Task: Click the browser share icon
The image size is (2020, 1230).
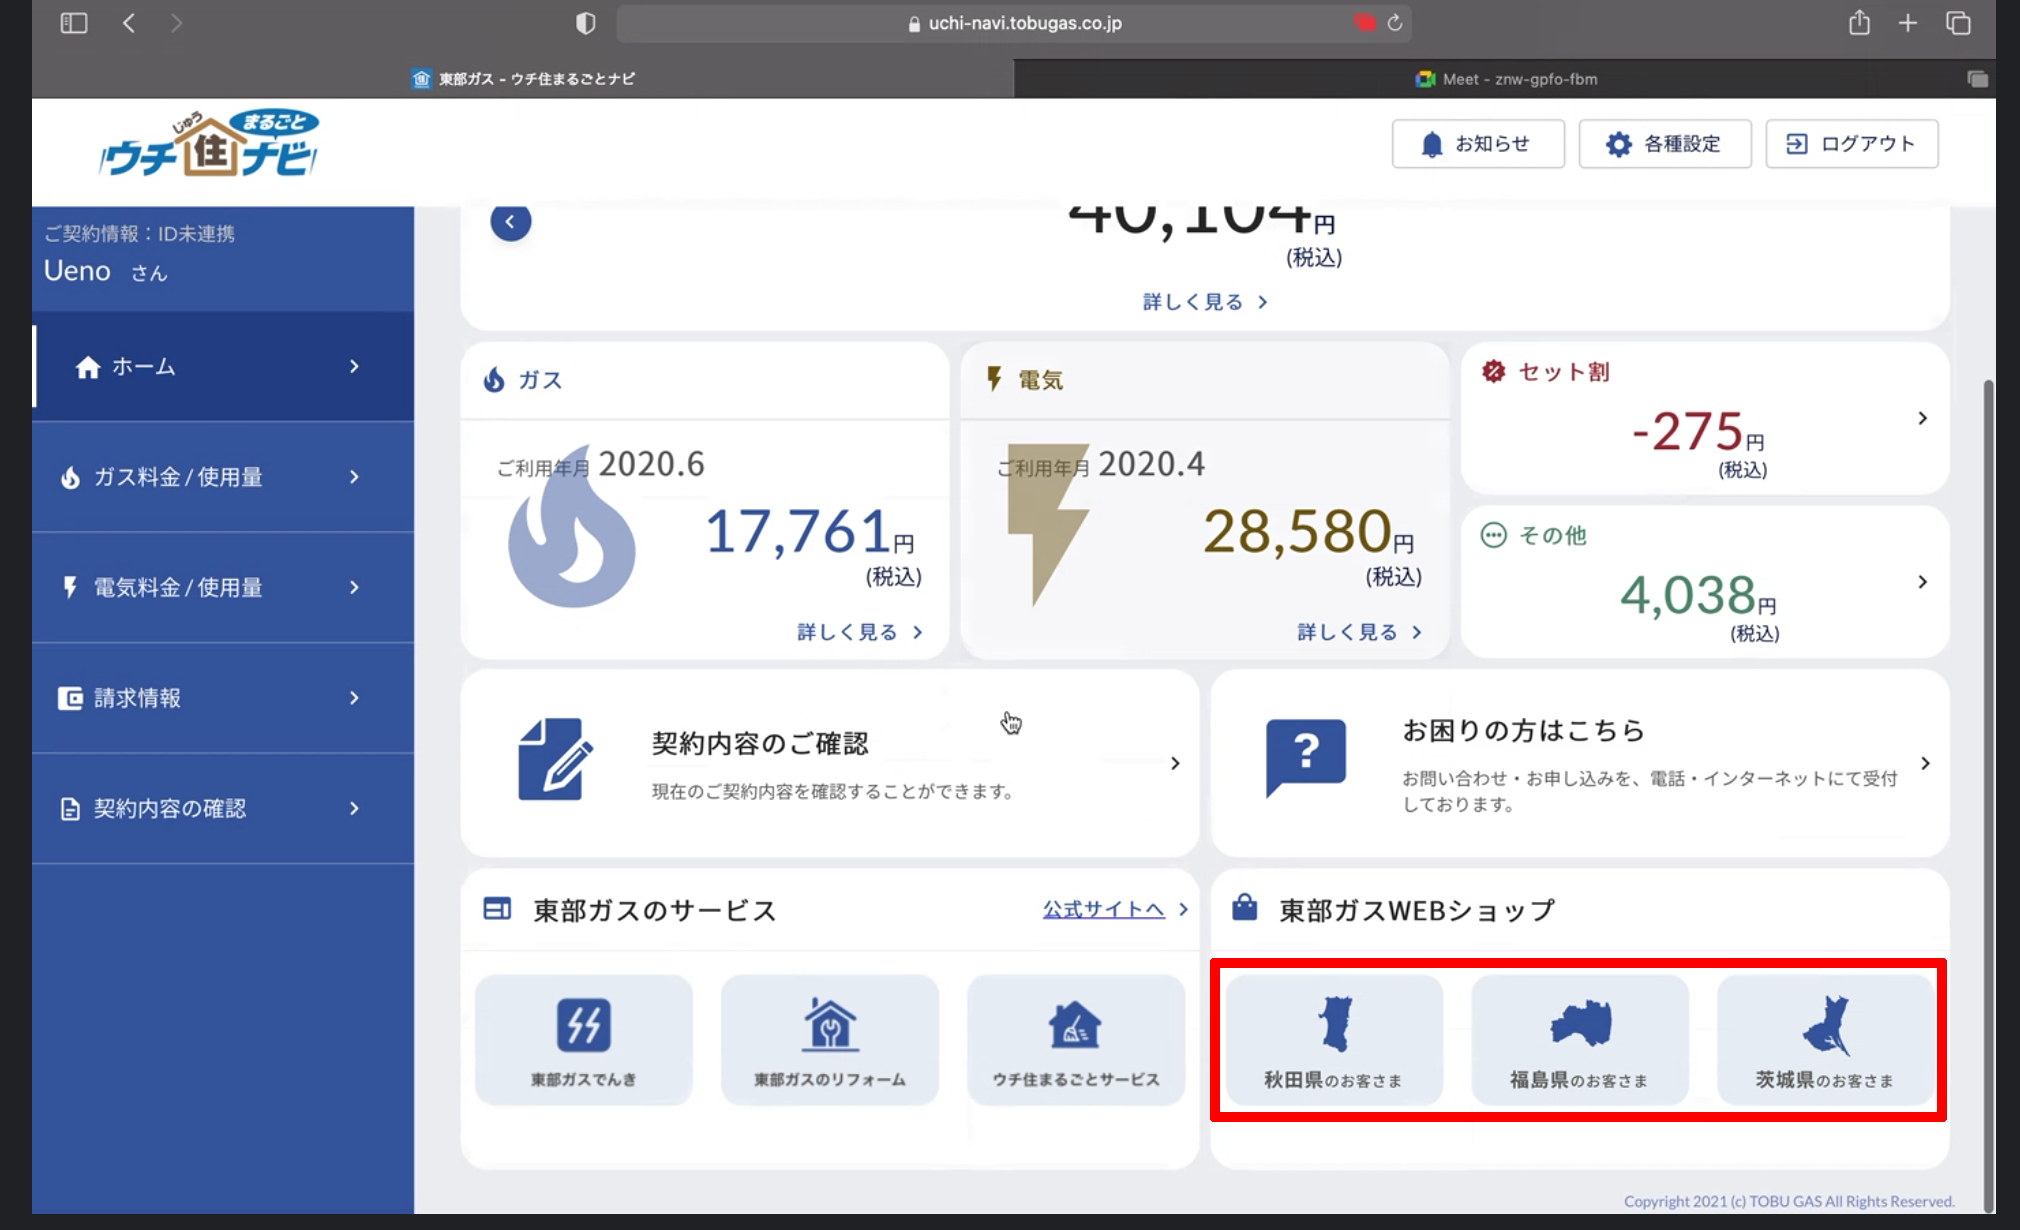Action: pos(1859,23)
